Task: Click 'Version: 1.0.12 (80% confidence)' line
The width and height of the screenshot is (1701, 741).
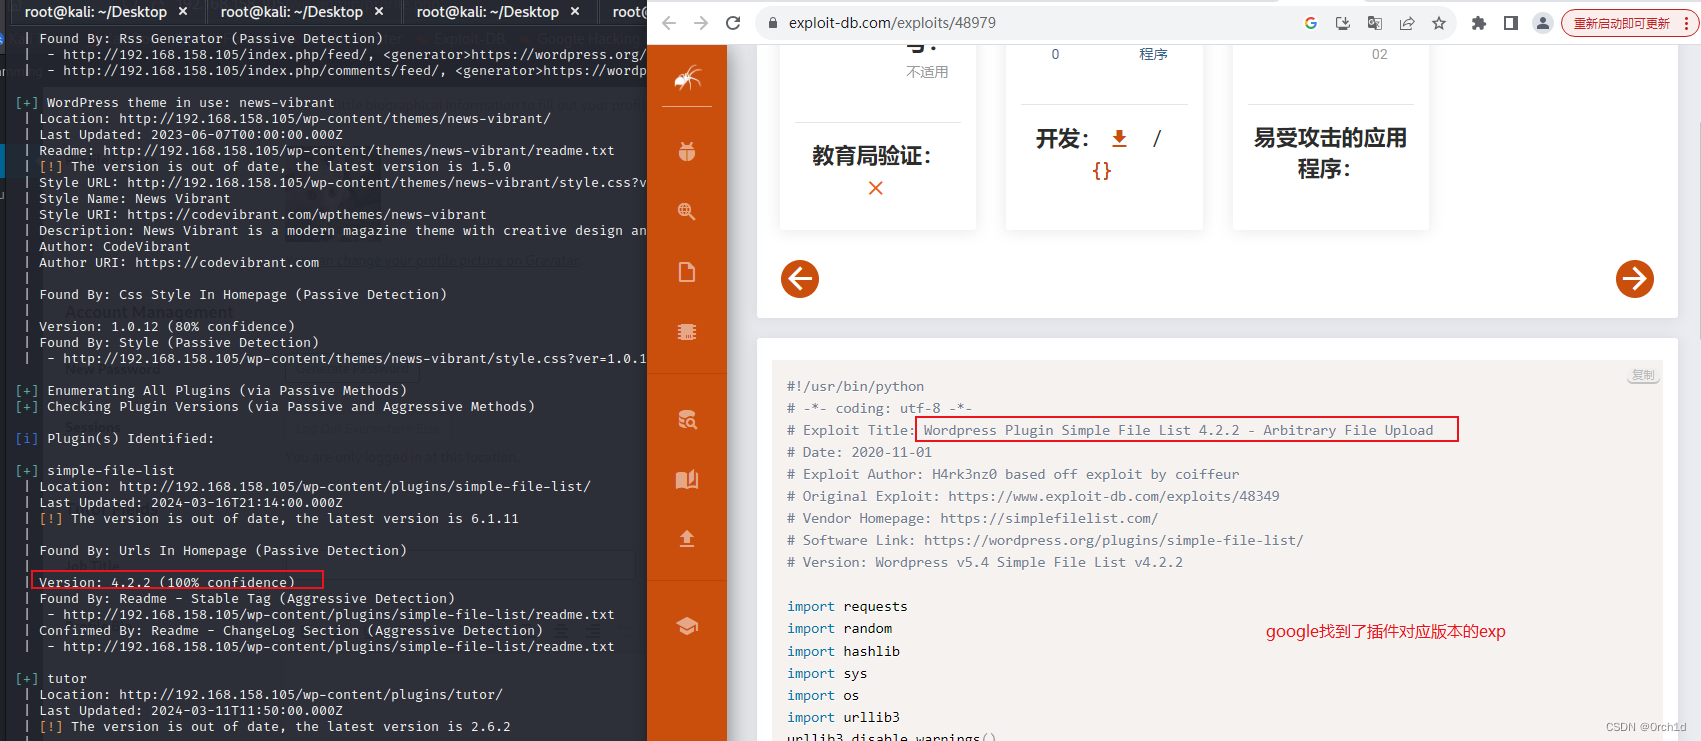Action: [x=167, y=326]
